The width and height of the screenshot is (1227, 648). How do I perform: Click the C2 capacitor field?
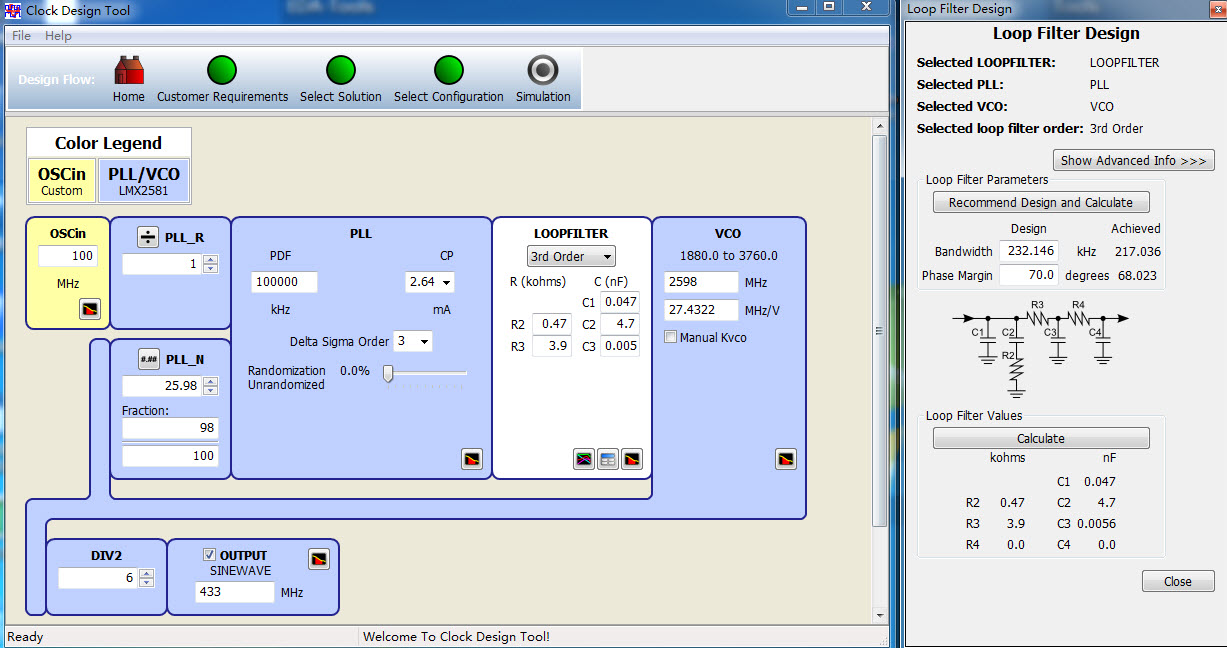pos(620,324)
